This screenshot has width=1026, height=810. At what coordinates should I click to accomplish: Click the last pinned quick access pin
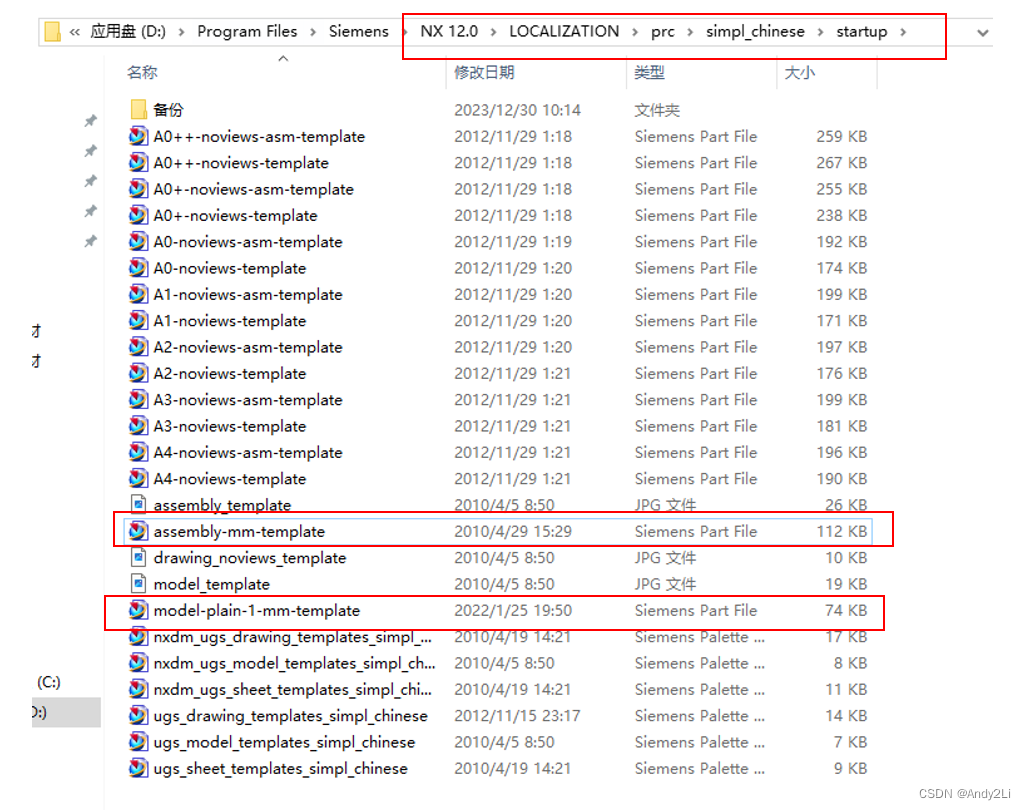coord(90,241)
